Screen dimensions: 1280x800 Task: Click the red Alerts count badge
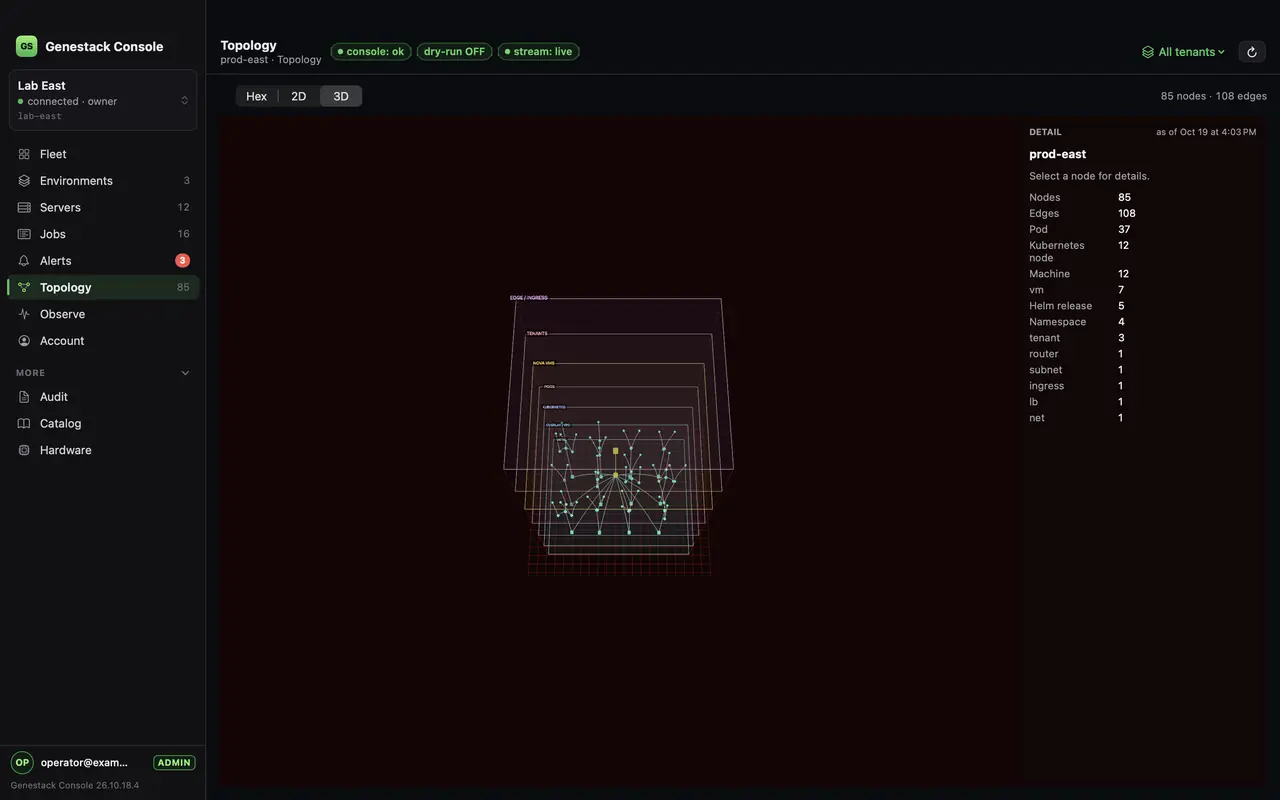coord(182,261)
